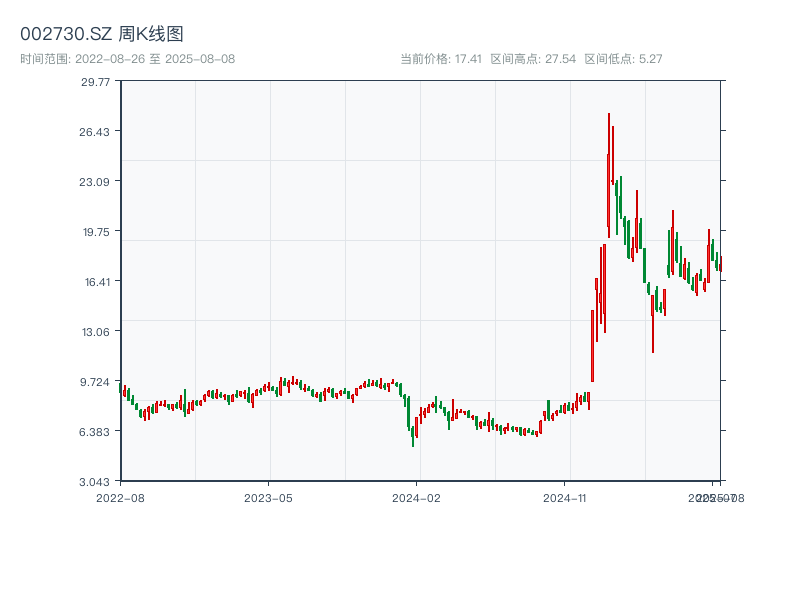The height and width of the screenshot is (600, 800).
Task: Click the 2022-08 date axis label
Action: pyautogui.click(x=120, y=497)
